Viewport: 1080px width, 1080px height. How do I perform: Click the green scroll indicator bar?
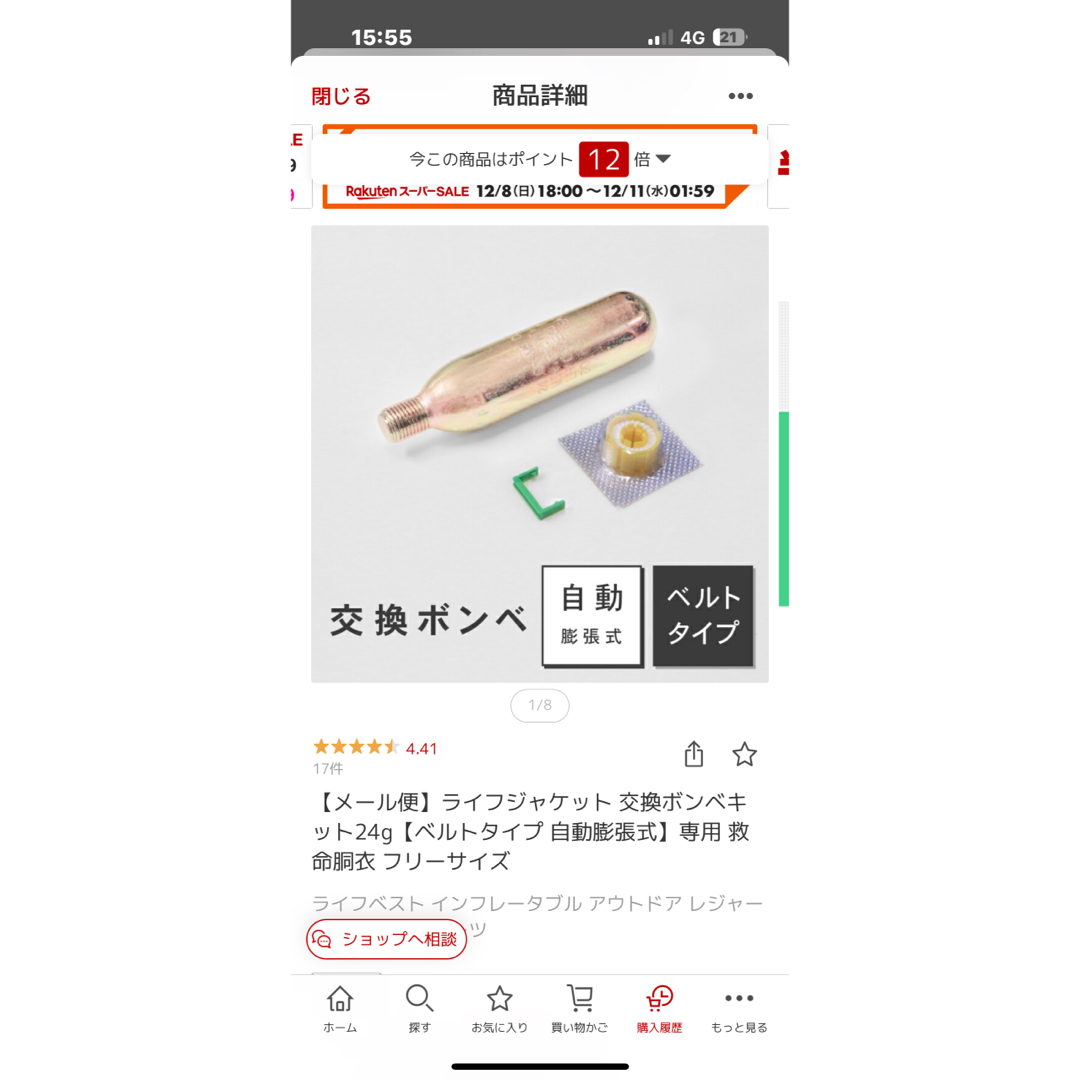point(784,509)
